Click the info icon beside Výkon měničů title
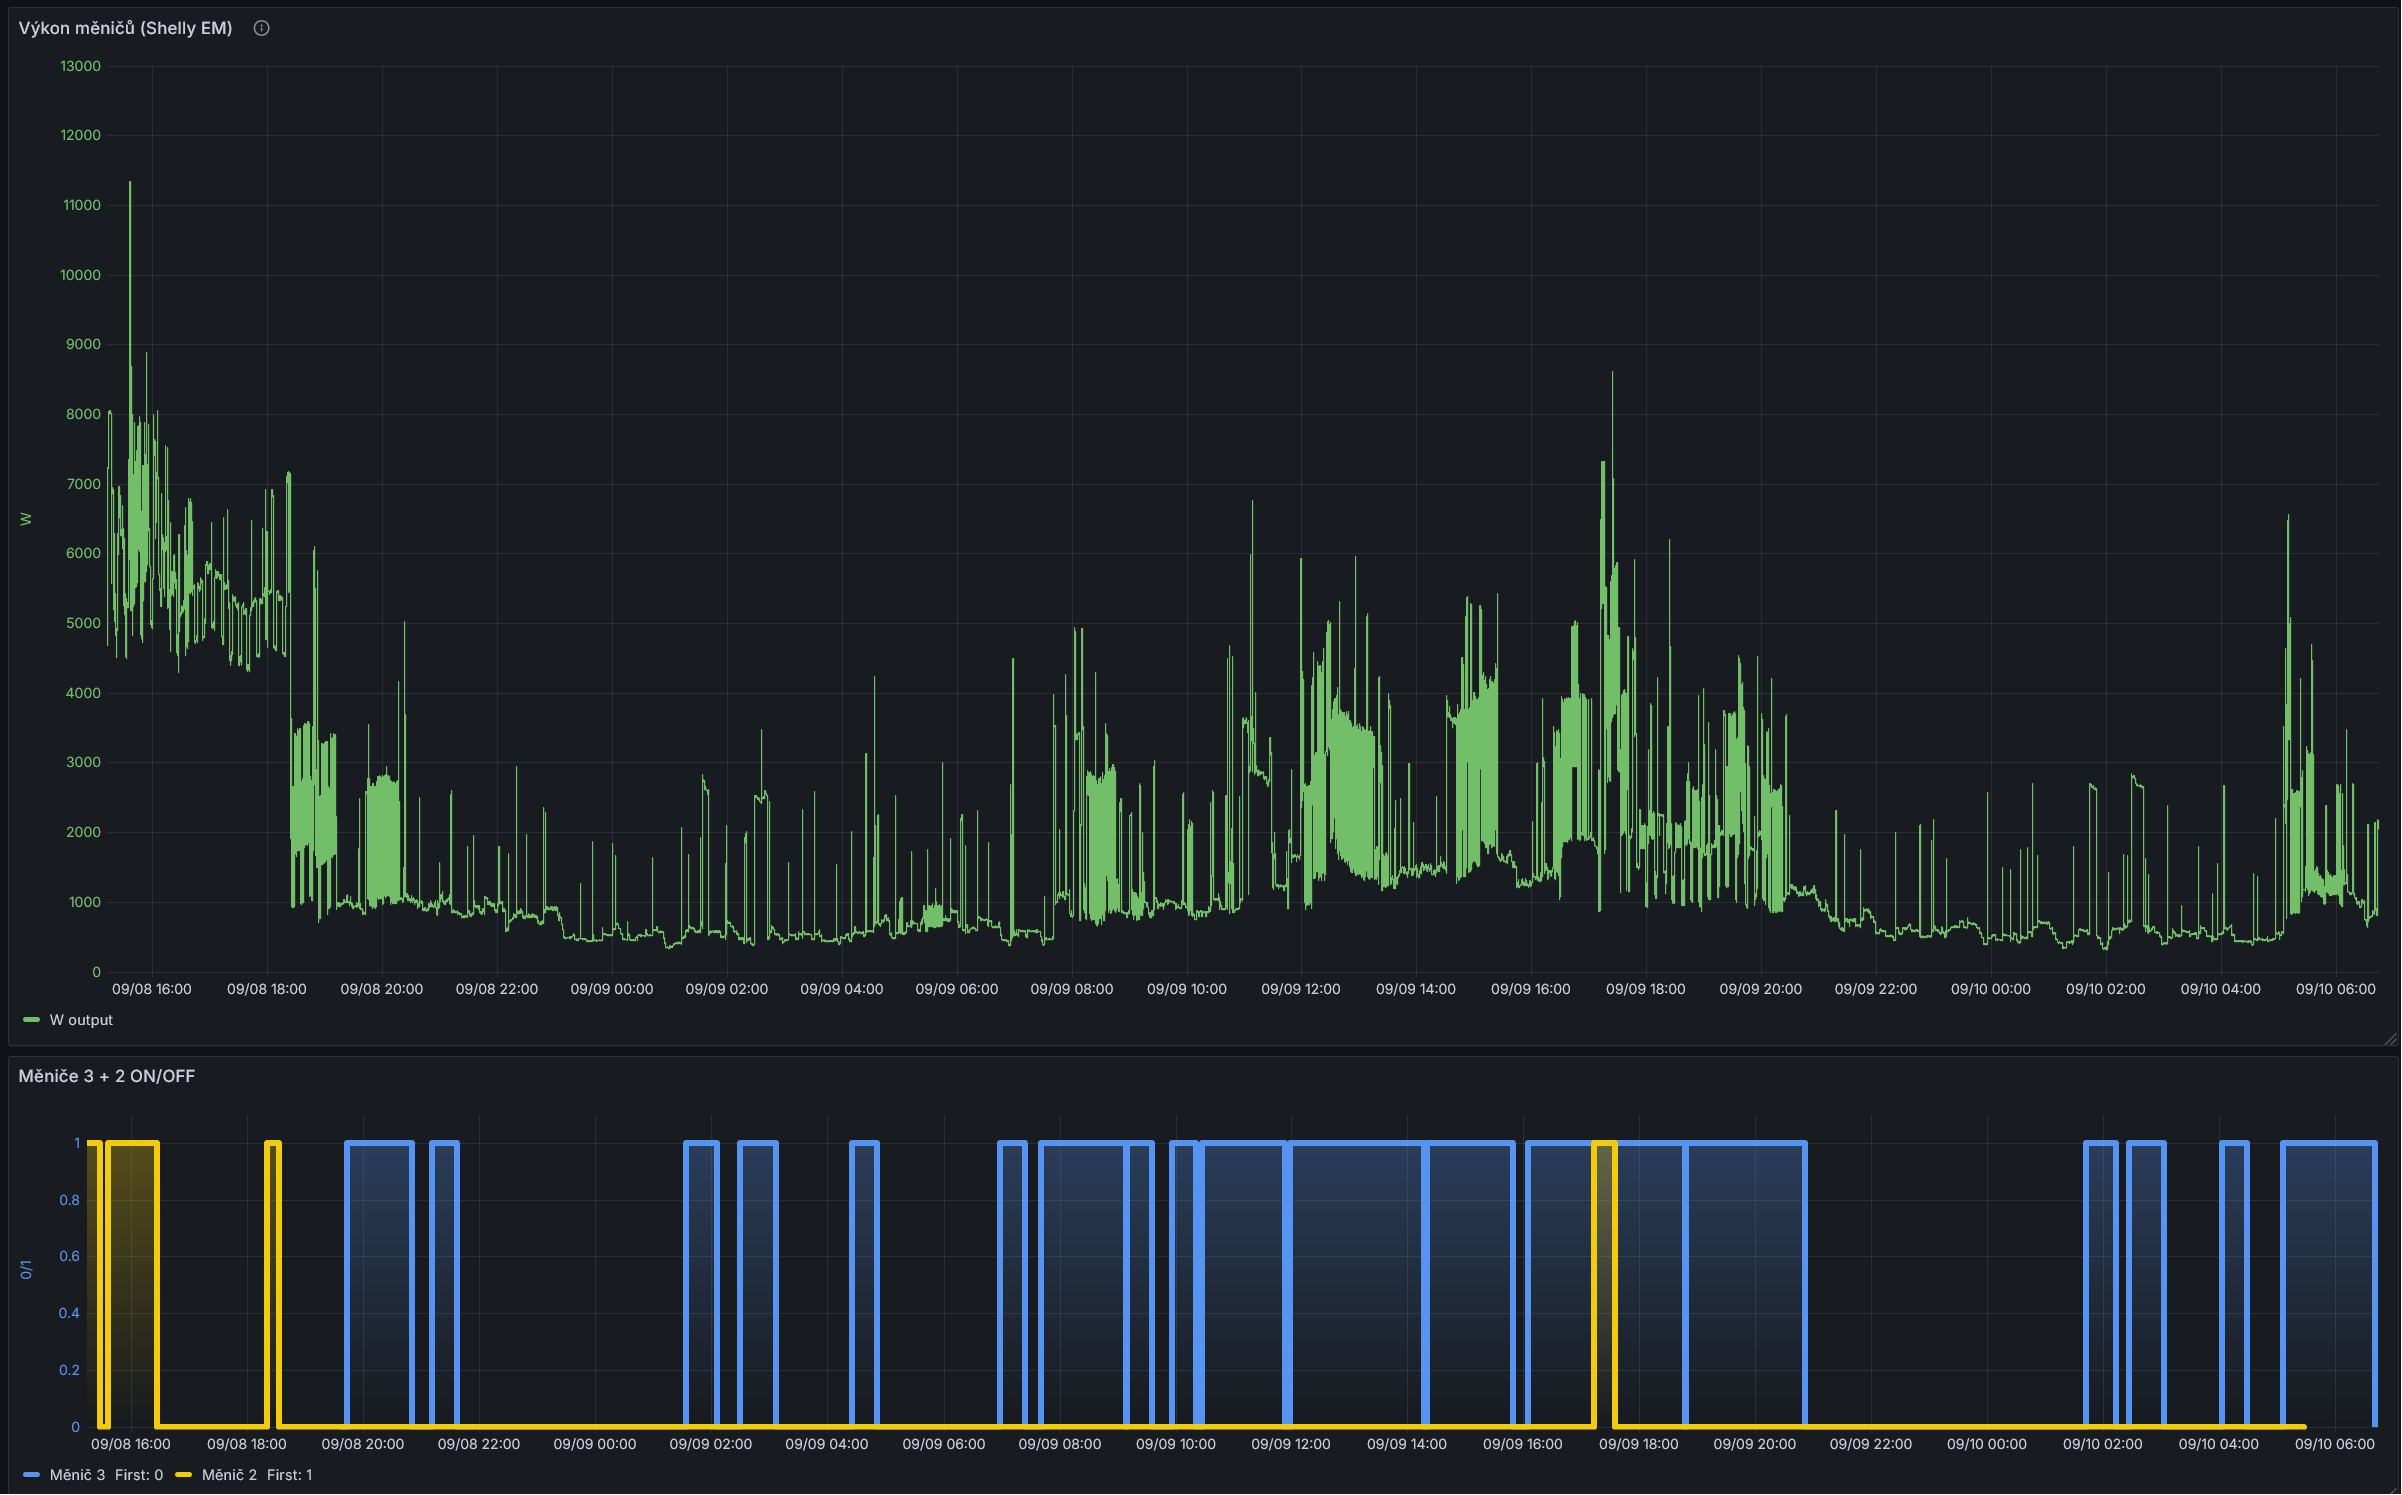The height and width of the screenshot is (1495, 2402). [x=261, y=28]
